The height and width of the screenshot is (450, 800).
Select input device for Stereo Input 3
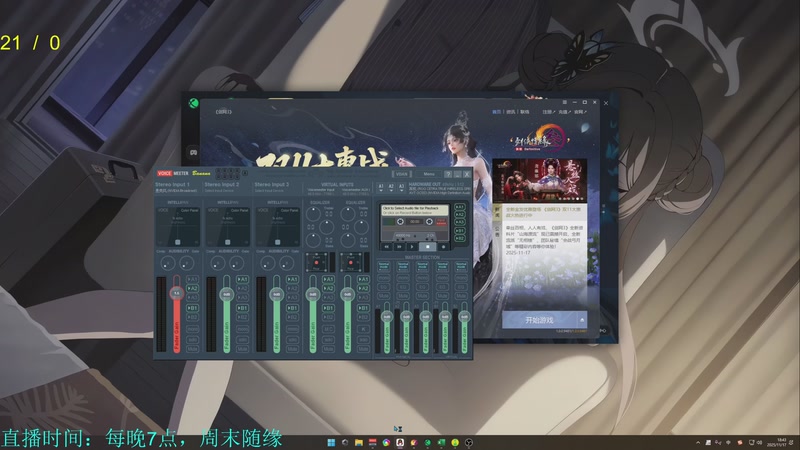coord(270,191)
